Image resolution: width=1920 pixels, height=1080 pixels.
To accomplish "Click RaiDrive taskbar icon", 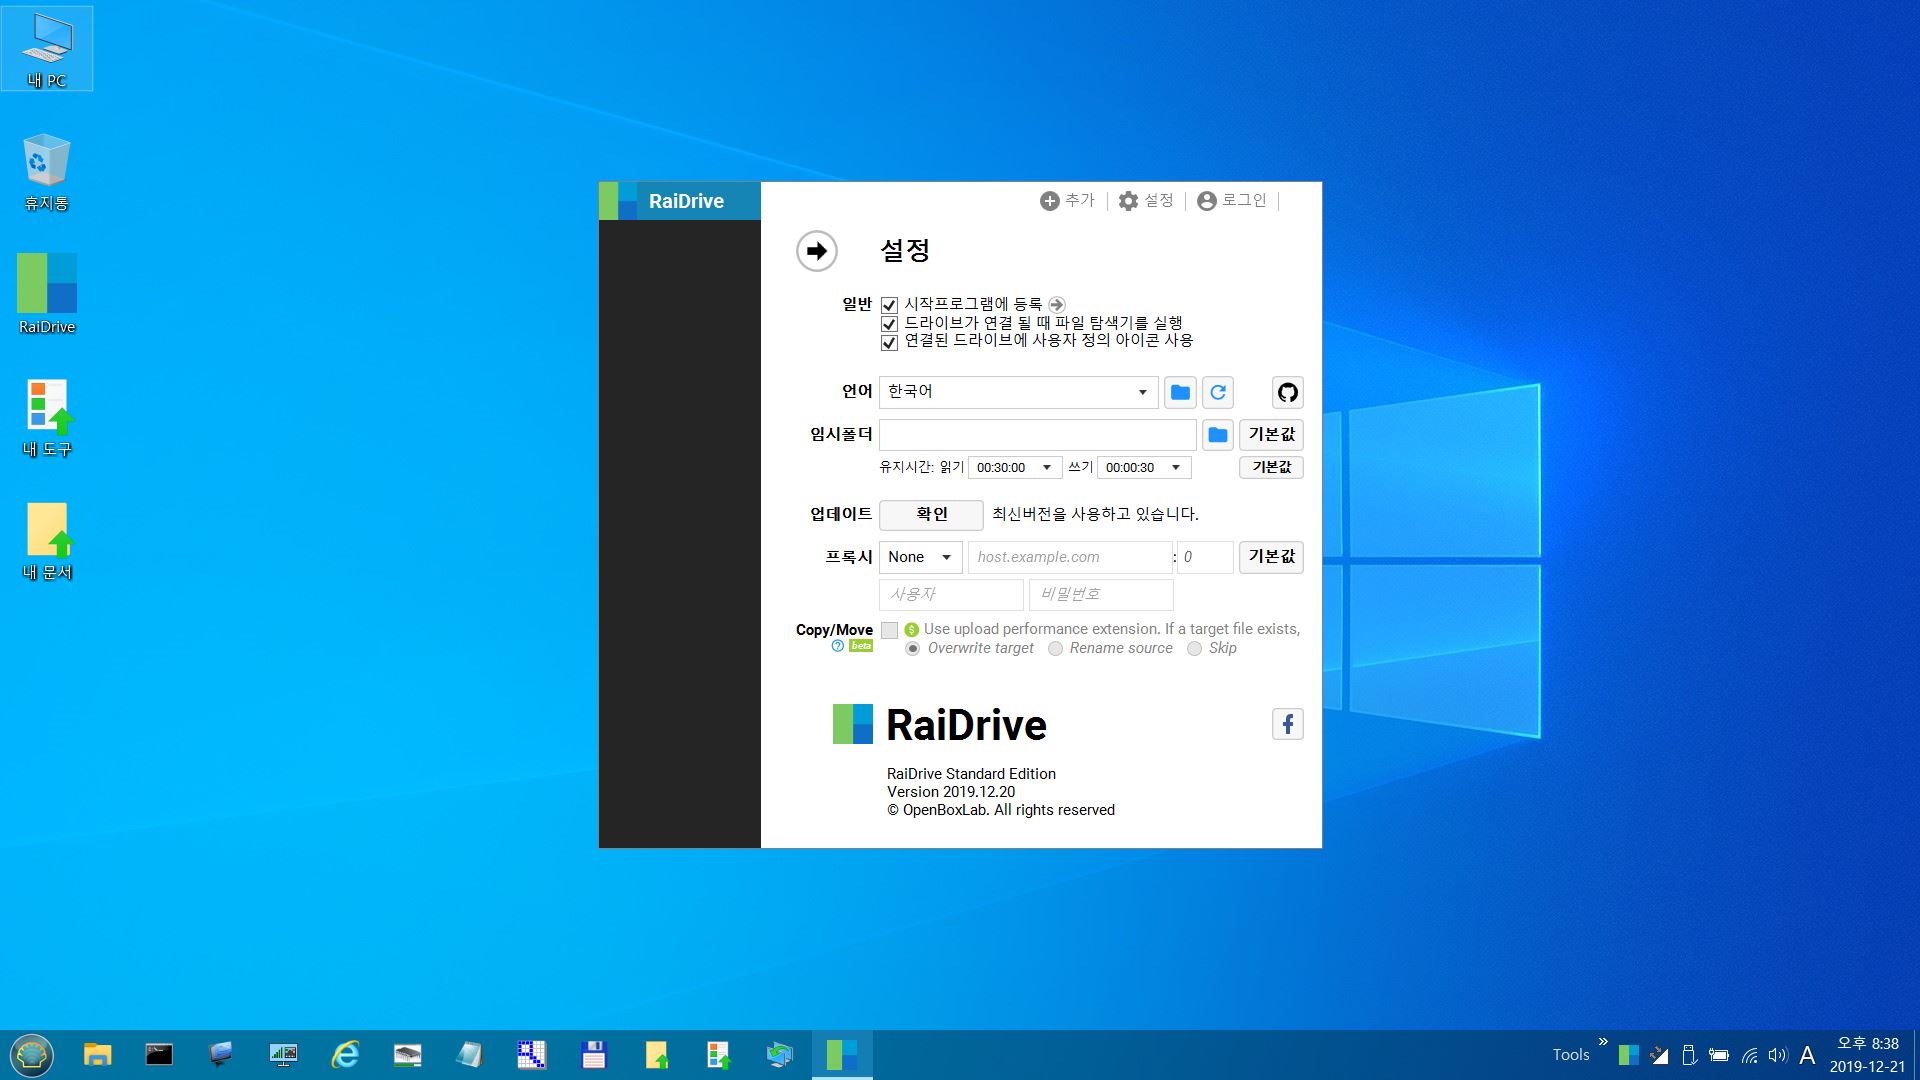I will point(842,1055).
